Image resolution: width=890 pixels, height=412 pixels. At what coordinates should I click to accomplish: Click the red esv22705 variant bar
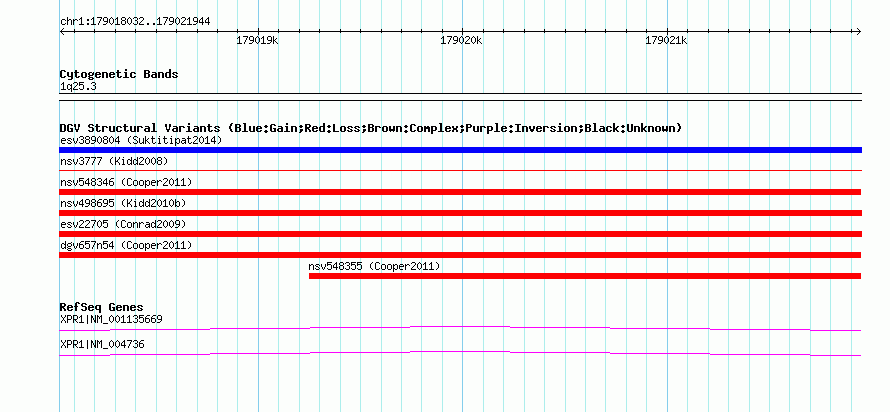pyautogui.click(x=460, y=234)
